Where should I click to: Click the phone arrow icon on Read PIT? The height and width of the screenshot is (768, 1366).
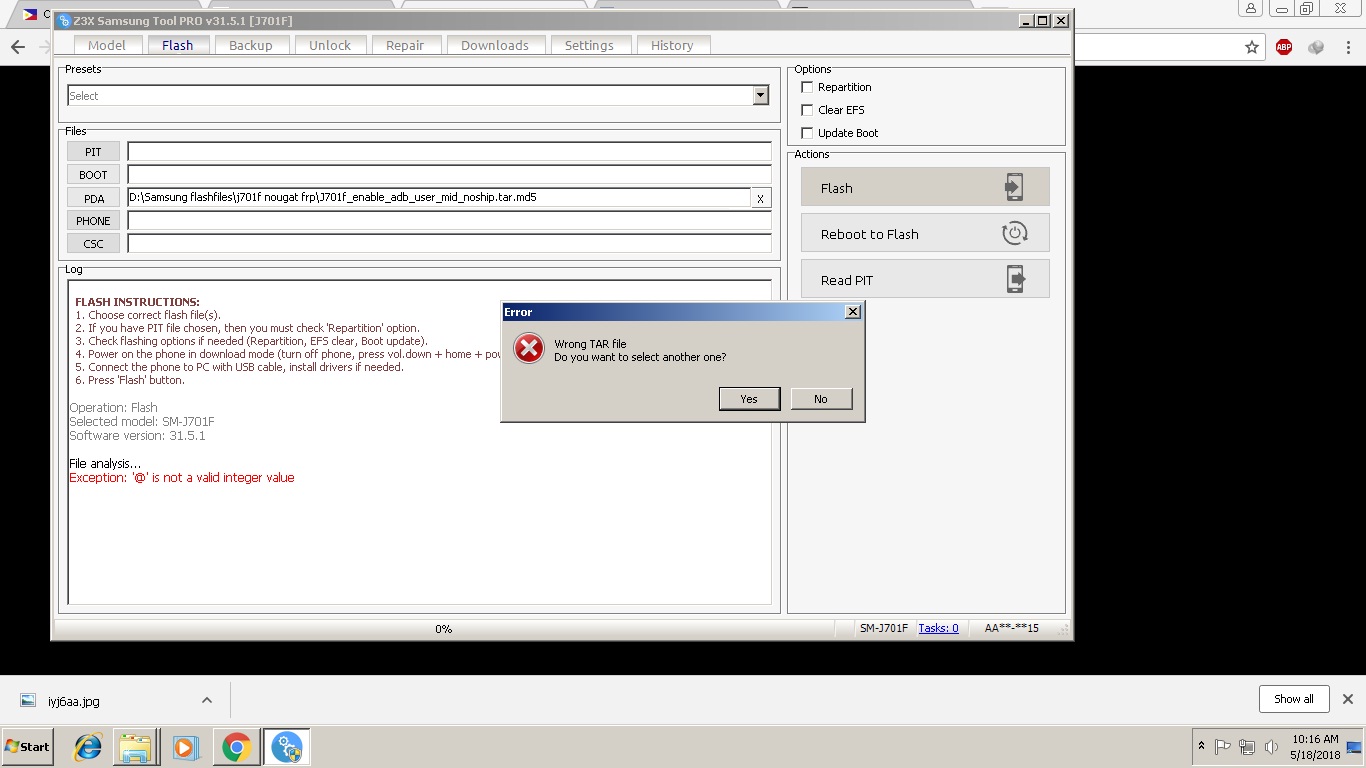tap(1014, 279)
